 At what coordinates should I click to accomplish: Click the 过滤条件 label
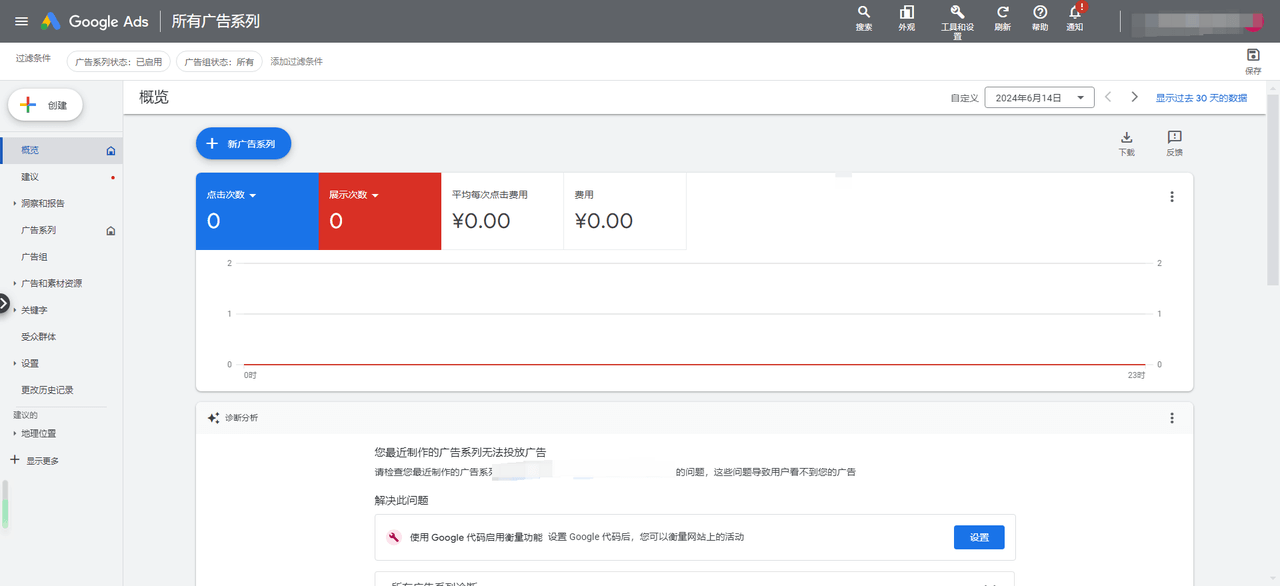tap(33, 59)
